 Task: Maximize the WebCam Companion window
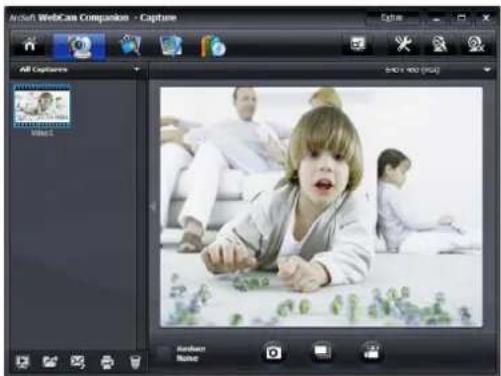click(461, 18)
